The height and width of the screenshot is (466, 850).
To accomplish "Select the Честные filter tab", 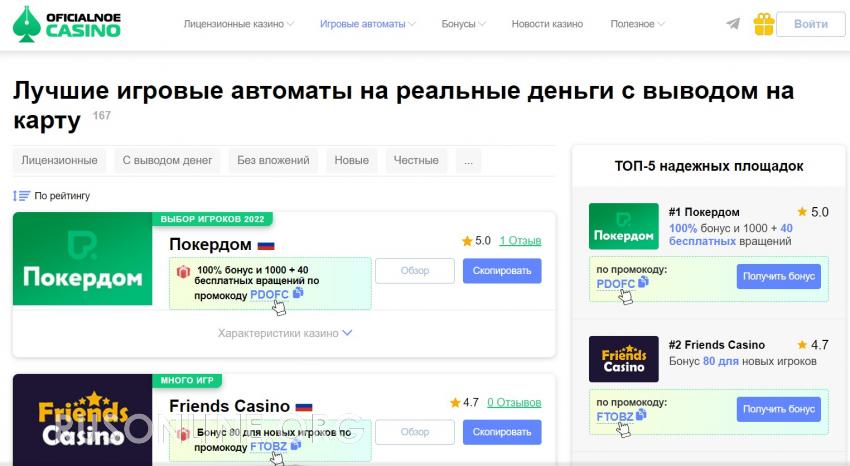I will click(x=416, y=160).
